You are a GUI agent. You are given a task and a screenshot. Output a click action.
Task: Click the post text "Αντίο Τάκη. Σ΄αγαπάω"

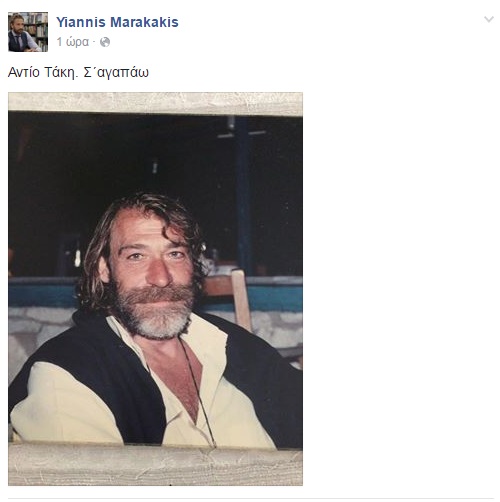(78, 72)
